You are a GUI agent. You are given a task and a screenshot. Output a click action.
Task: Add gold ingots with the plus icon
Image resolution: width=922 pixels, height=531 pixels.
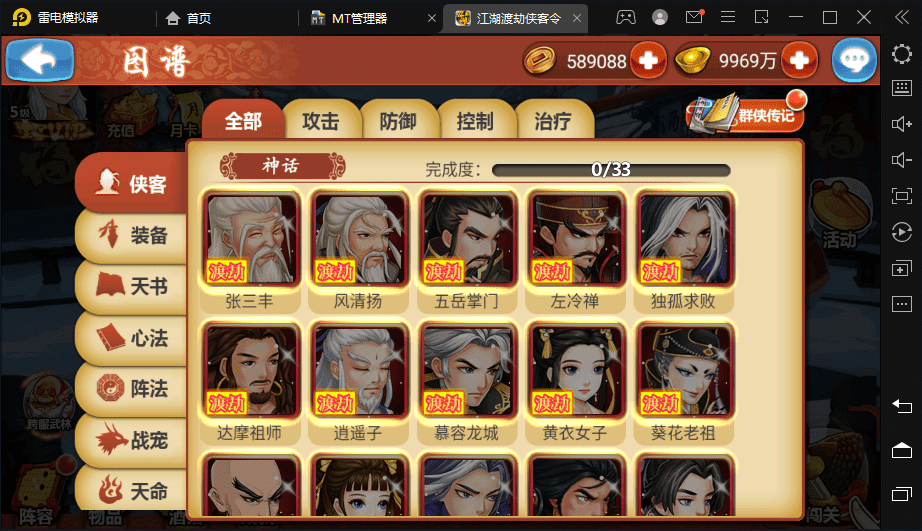click(x=799, y=60)
